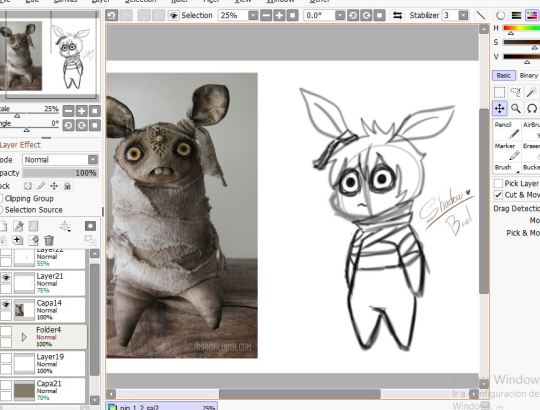Choose the Pencil brush tool
540x410 pixels.
507,130
